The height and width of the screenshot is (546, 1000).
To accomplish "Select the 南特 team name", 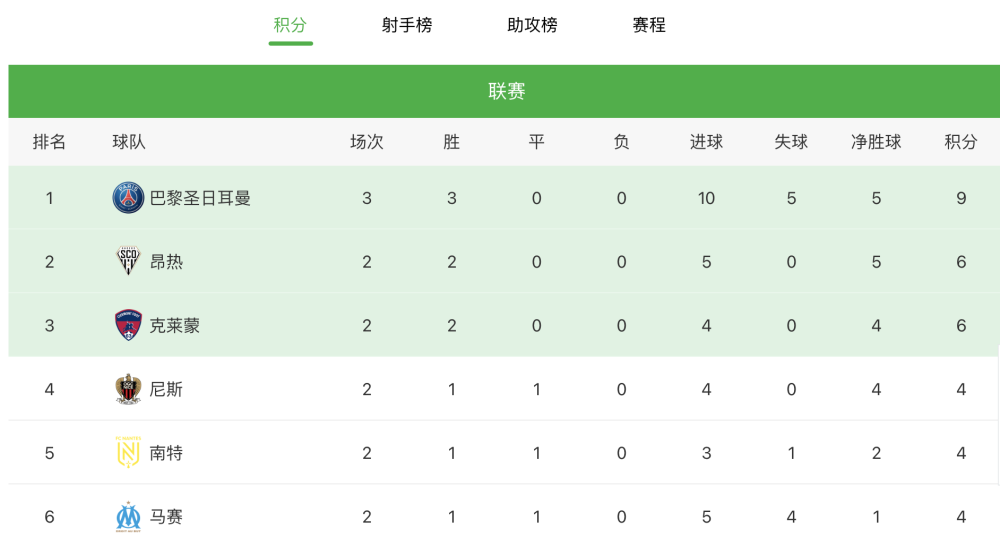I will click(x=166, y=453).
